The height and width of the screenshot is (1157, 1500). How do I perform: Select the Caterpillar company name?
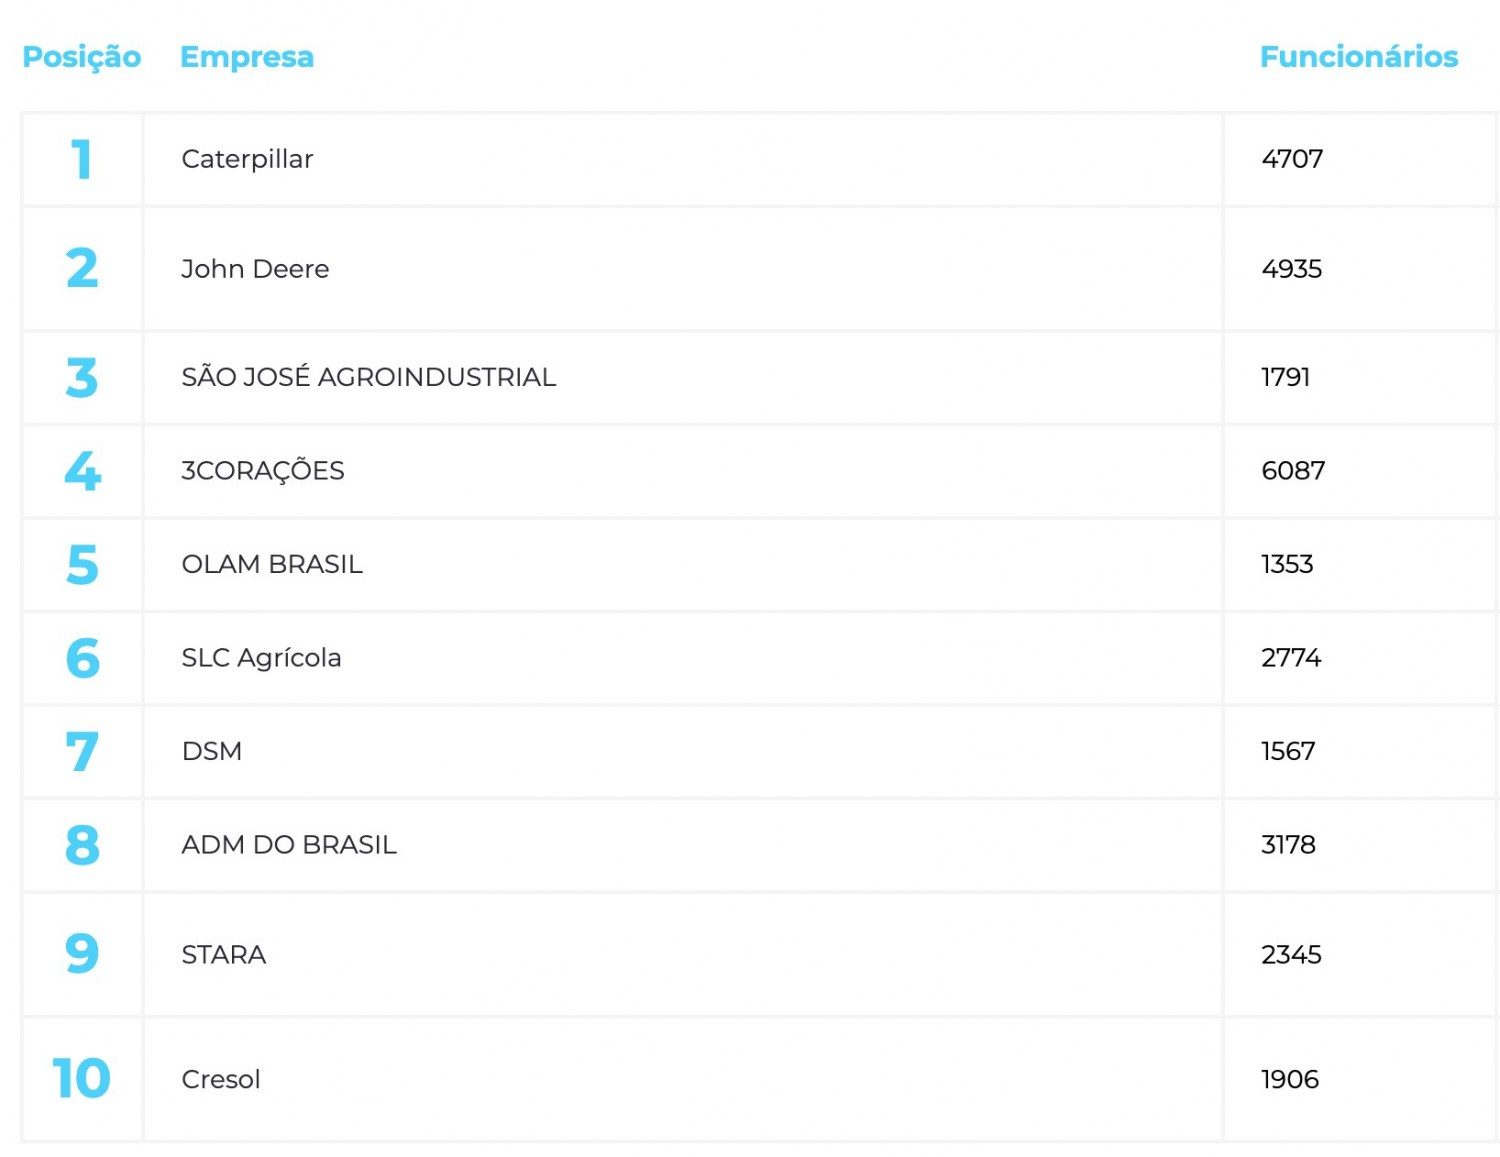247,159
